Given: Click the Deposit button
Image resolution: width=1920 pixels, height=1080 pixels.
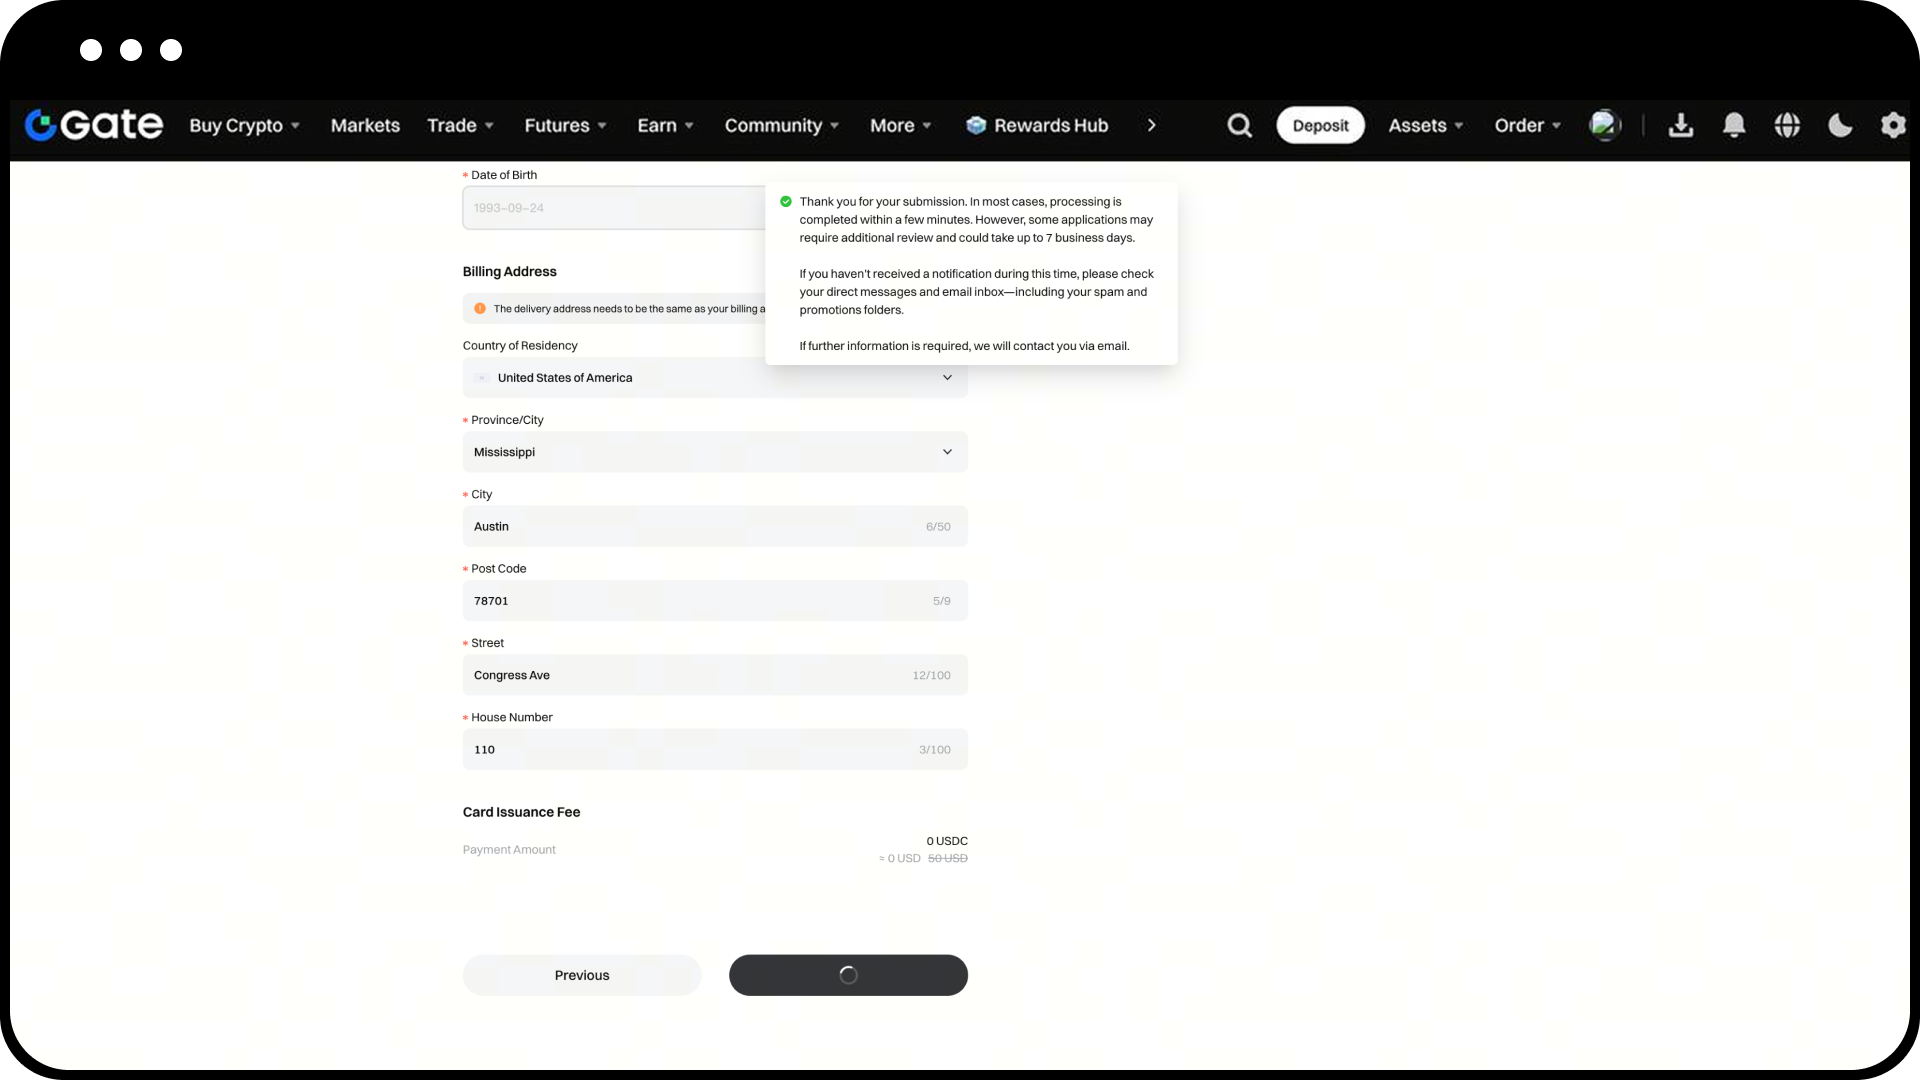Looking at the screenshot, I should click(1320, 125).
